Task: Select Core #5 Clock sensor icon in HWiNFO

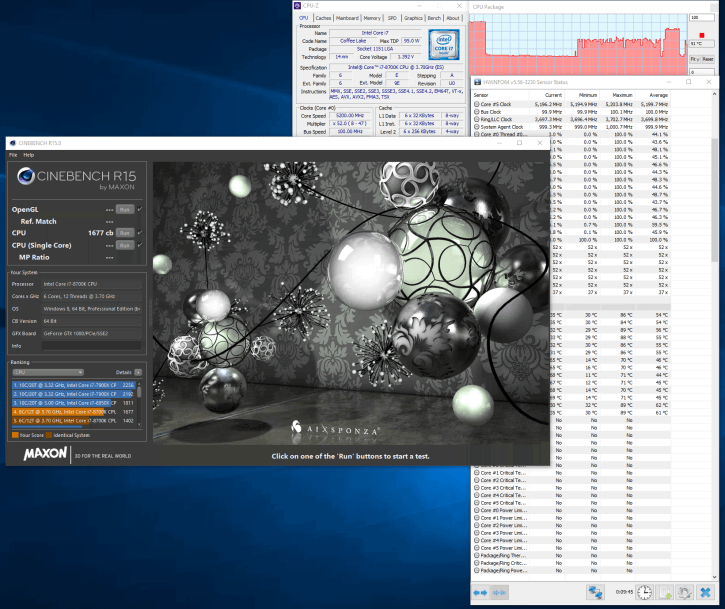Action: pyautogui.click(x=477, y=104)
